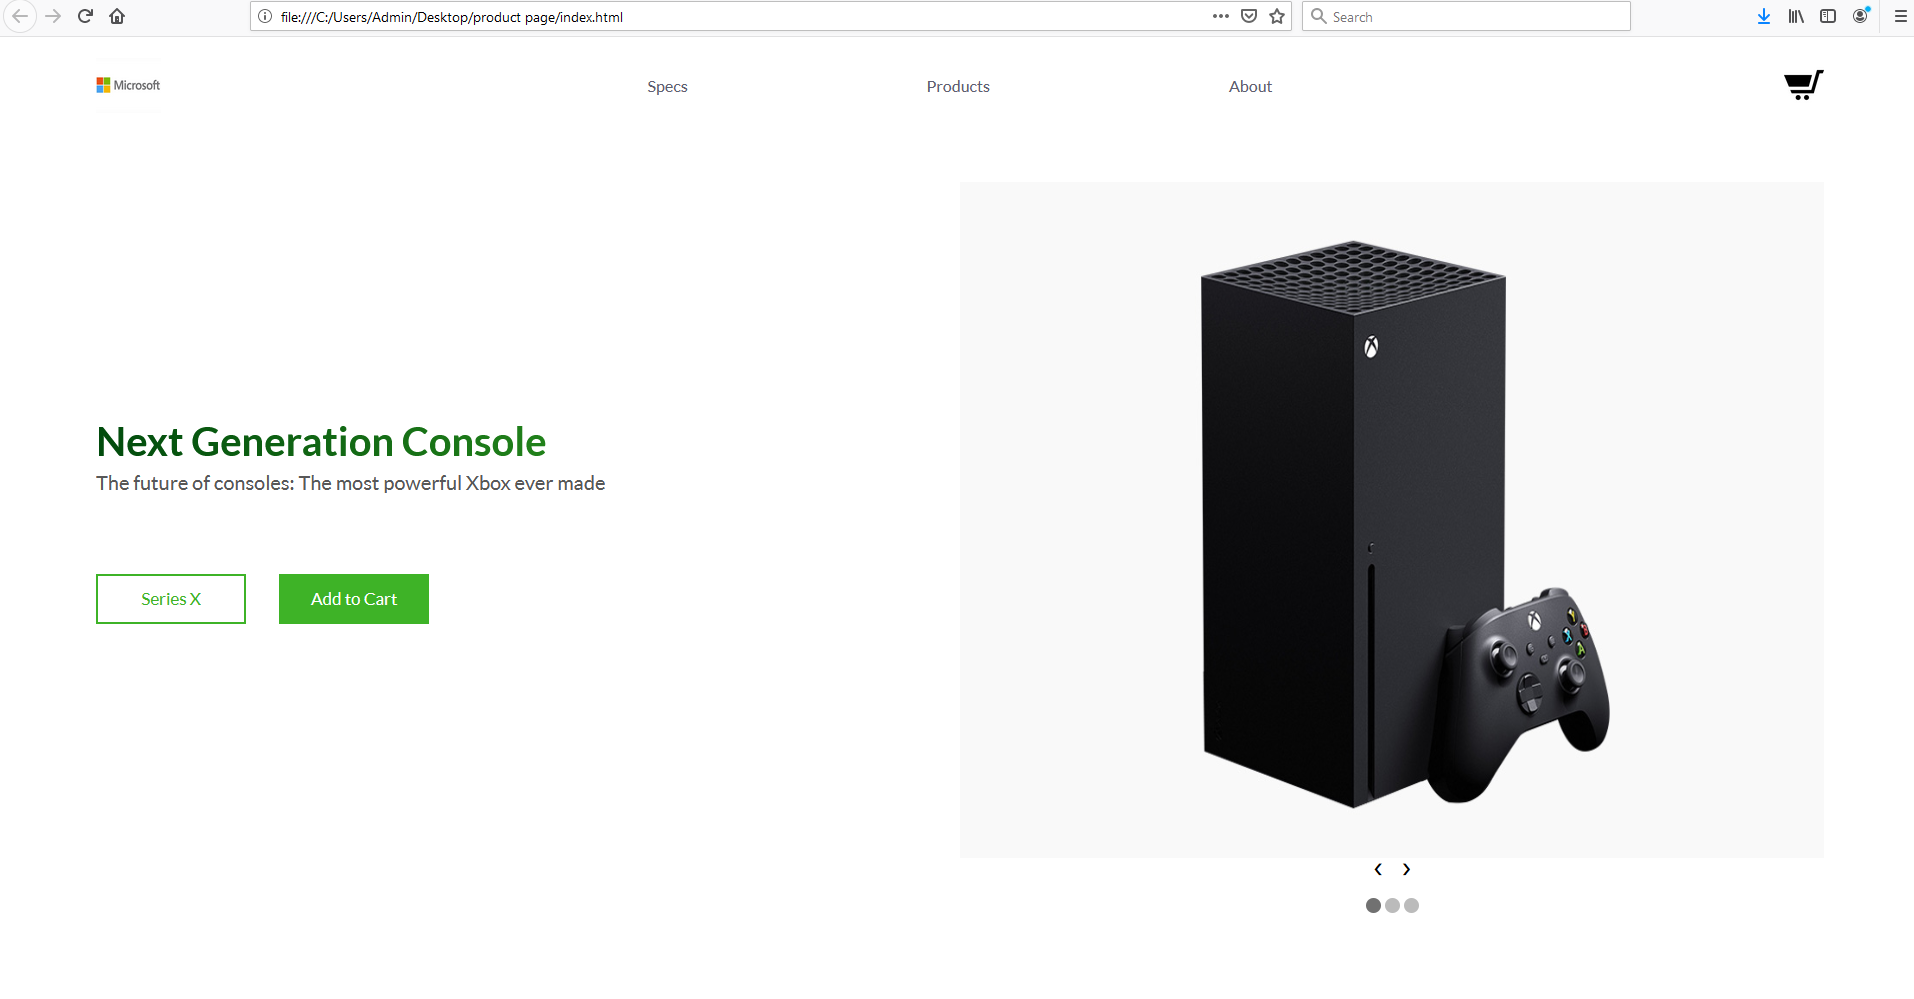The image size is (1914, 999).
Task: Click the Series X button
Action: click(x=171, y=599)
